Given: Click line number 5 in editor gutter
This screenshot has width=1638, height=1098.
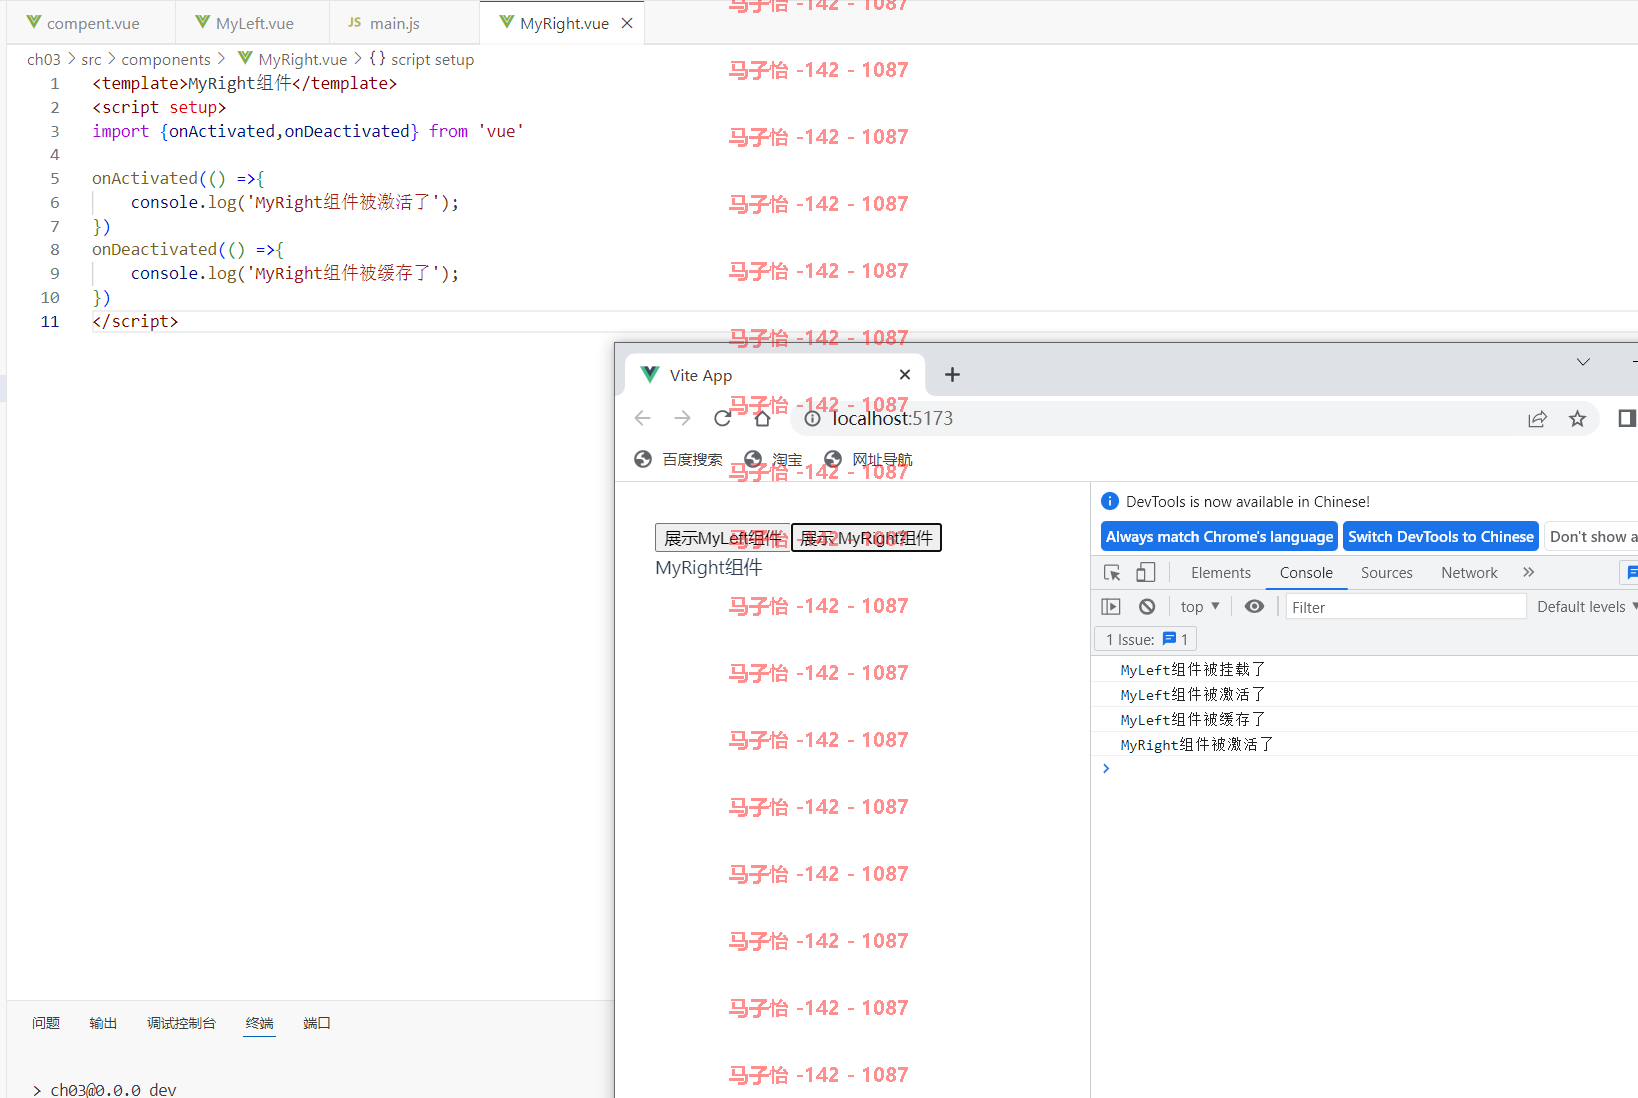Looking at the screenshot, I should [x=55, y=178].
